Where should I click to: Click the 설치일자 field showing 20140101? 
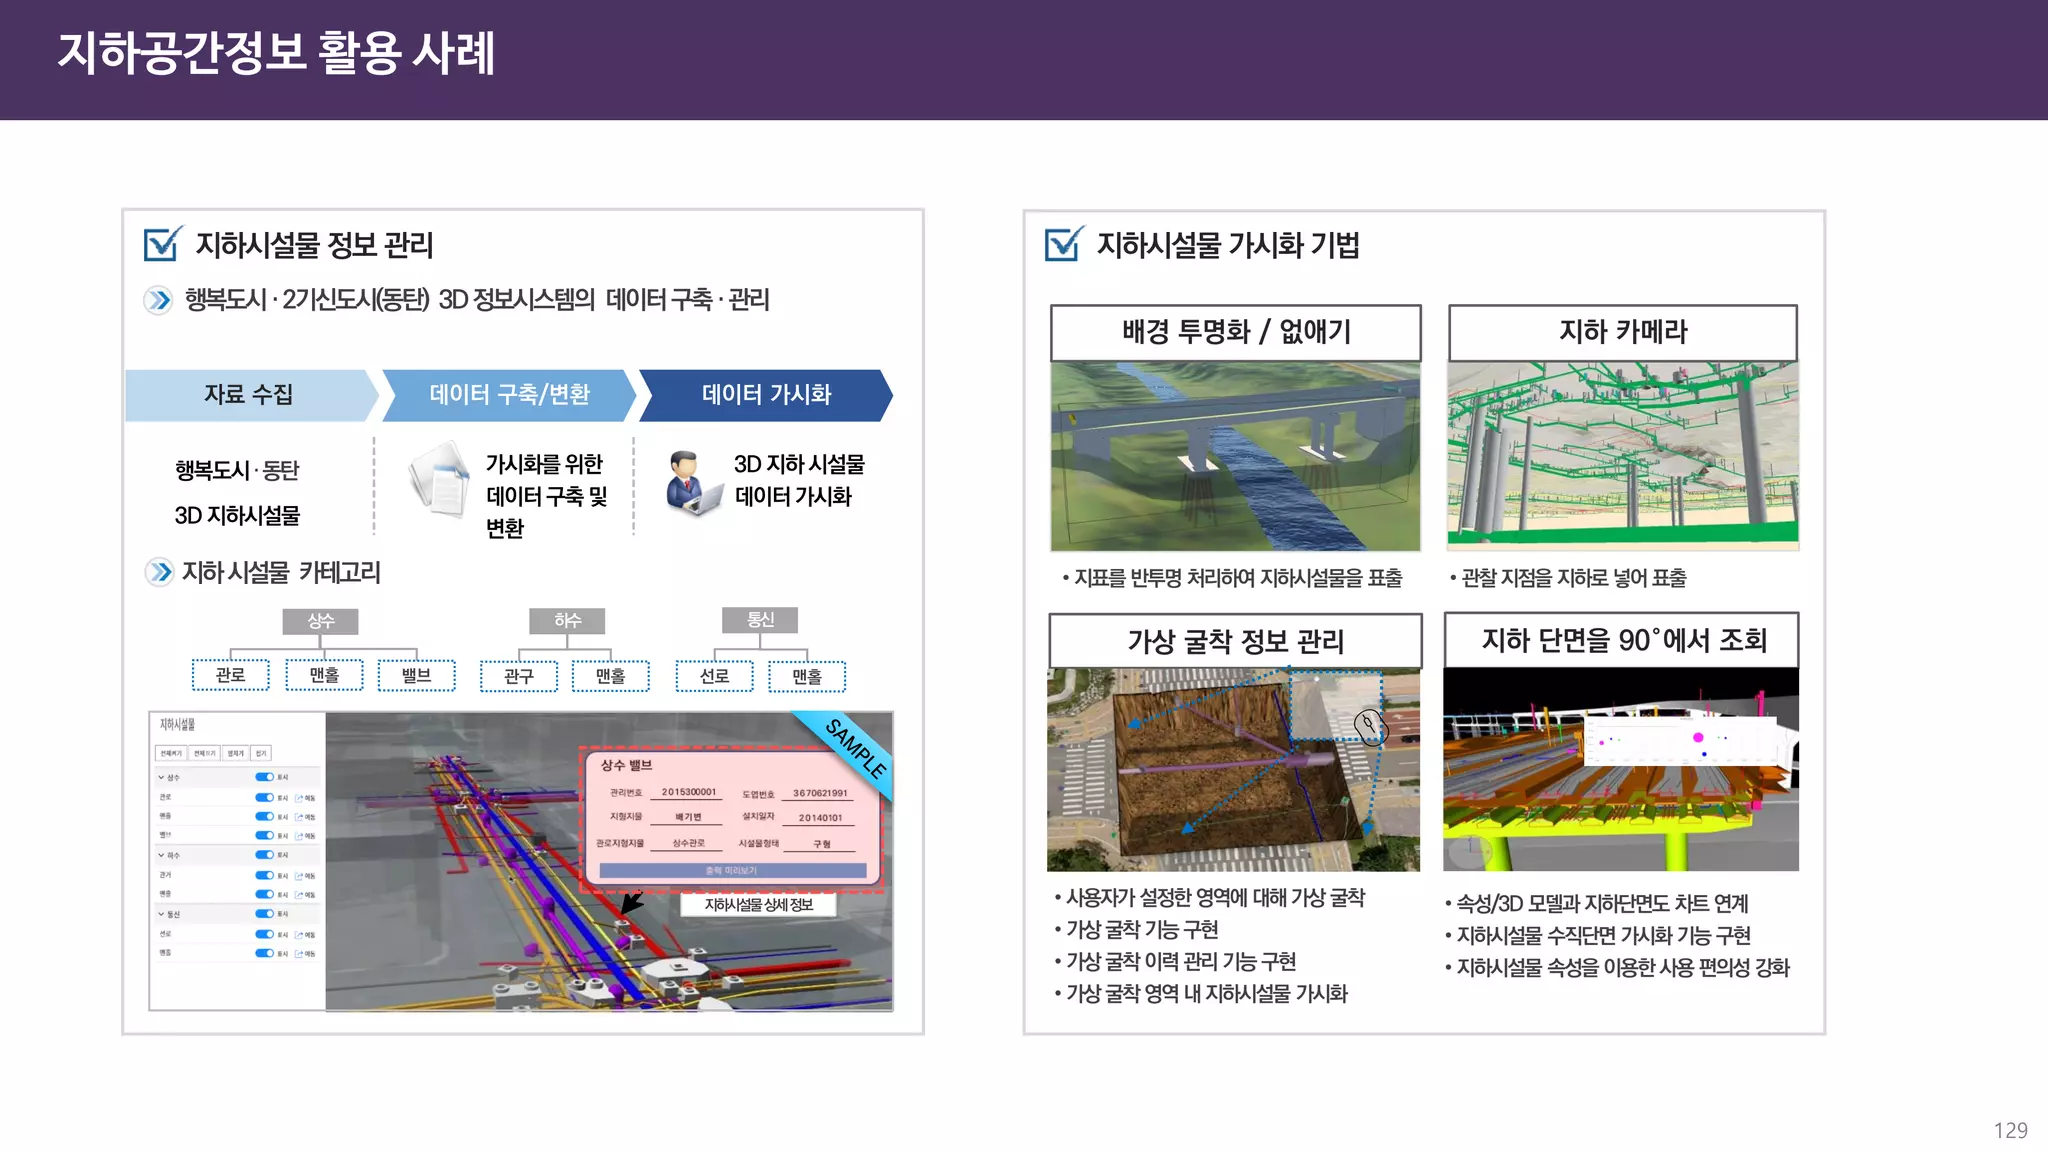tap(820, 818)
